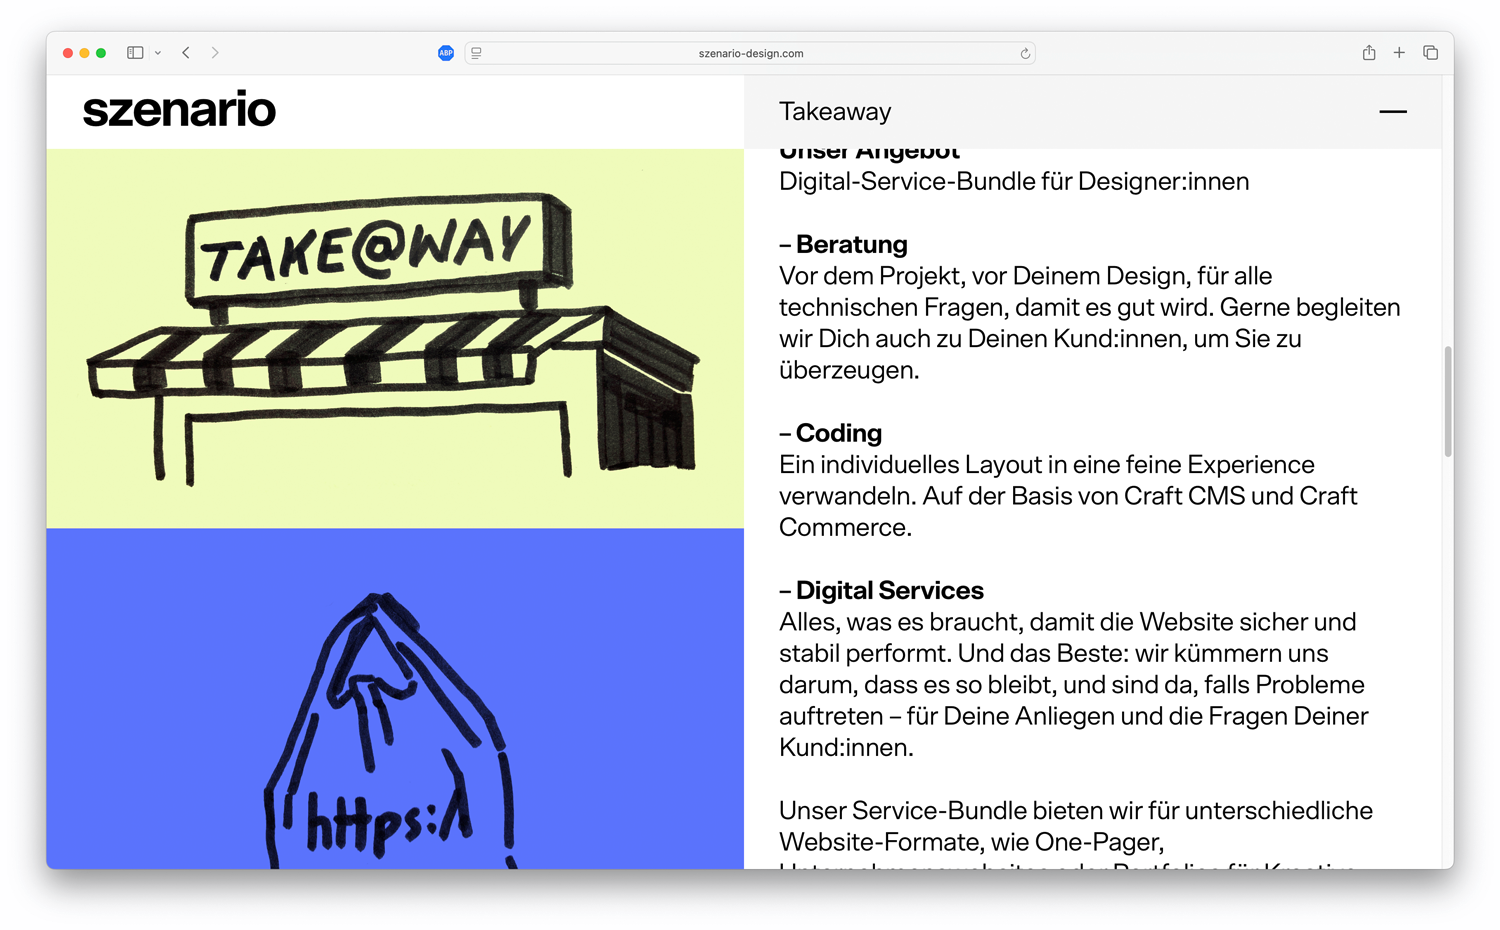Go forward to the next page
The image size is (1500, 930).
[x=215, y=53]
